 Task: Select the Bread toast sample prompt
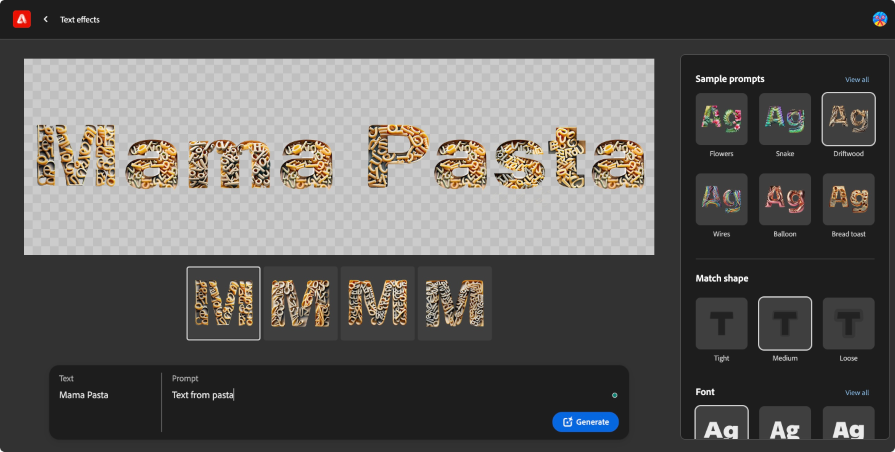(x=848, y=199)
